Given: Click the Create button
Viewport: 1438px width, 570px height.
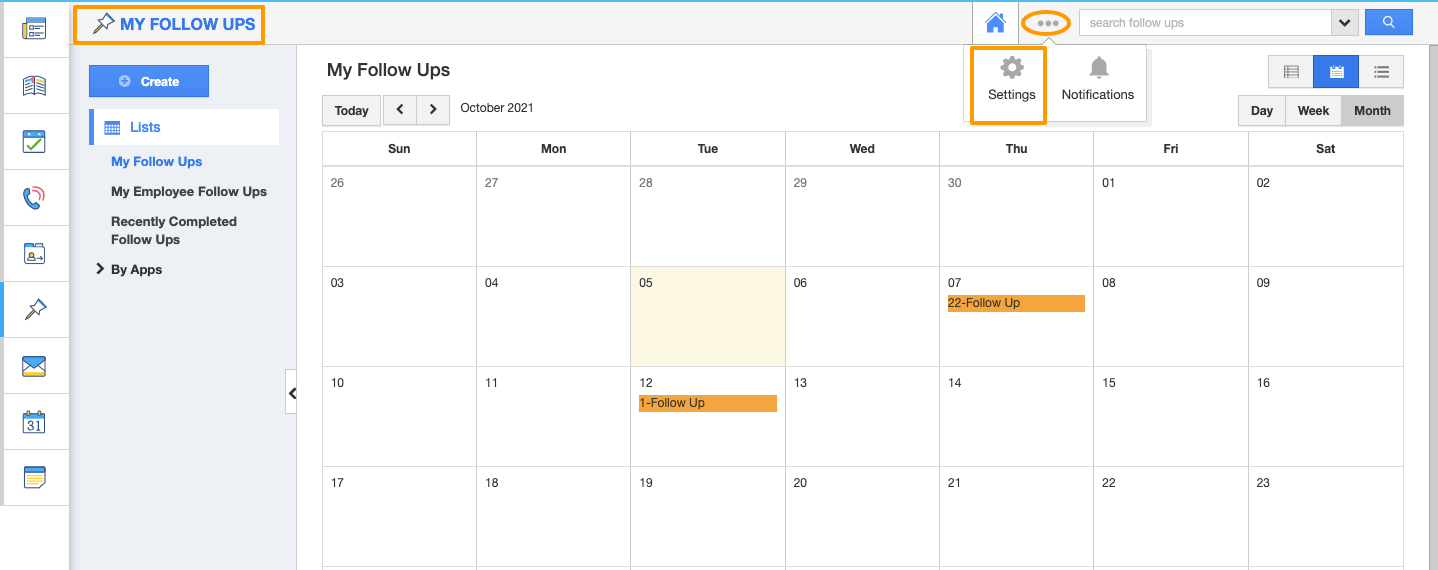Looking at the screenshot, I should pyautogui.click(x=149, y=81).
